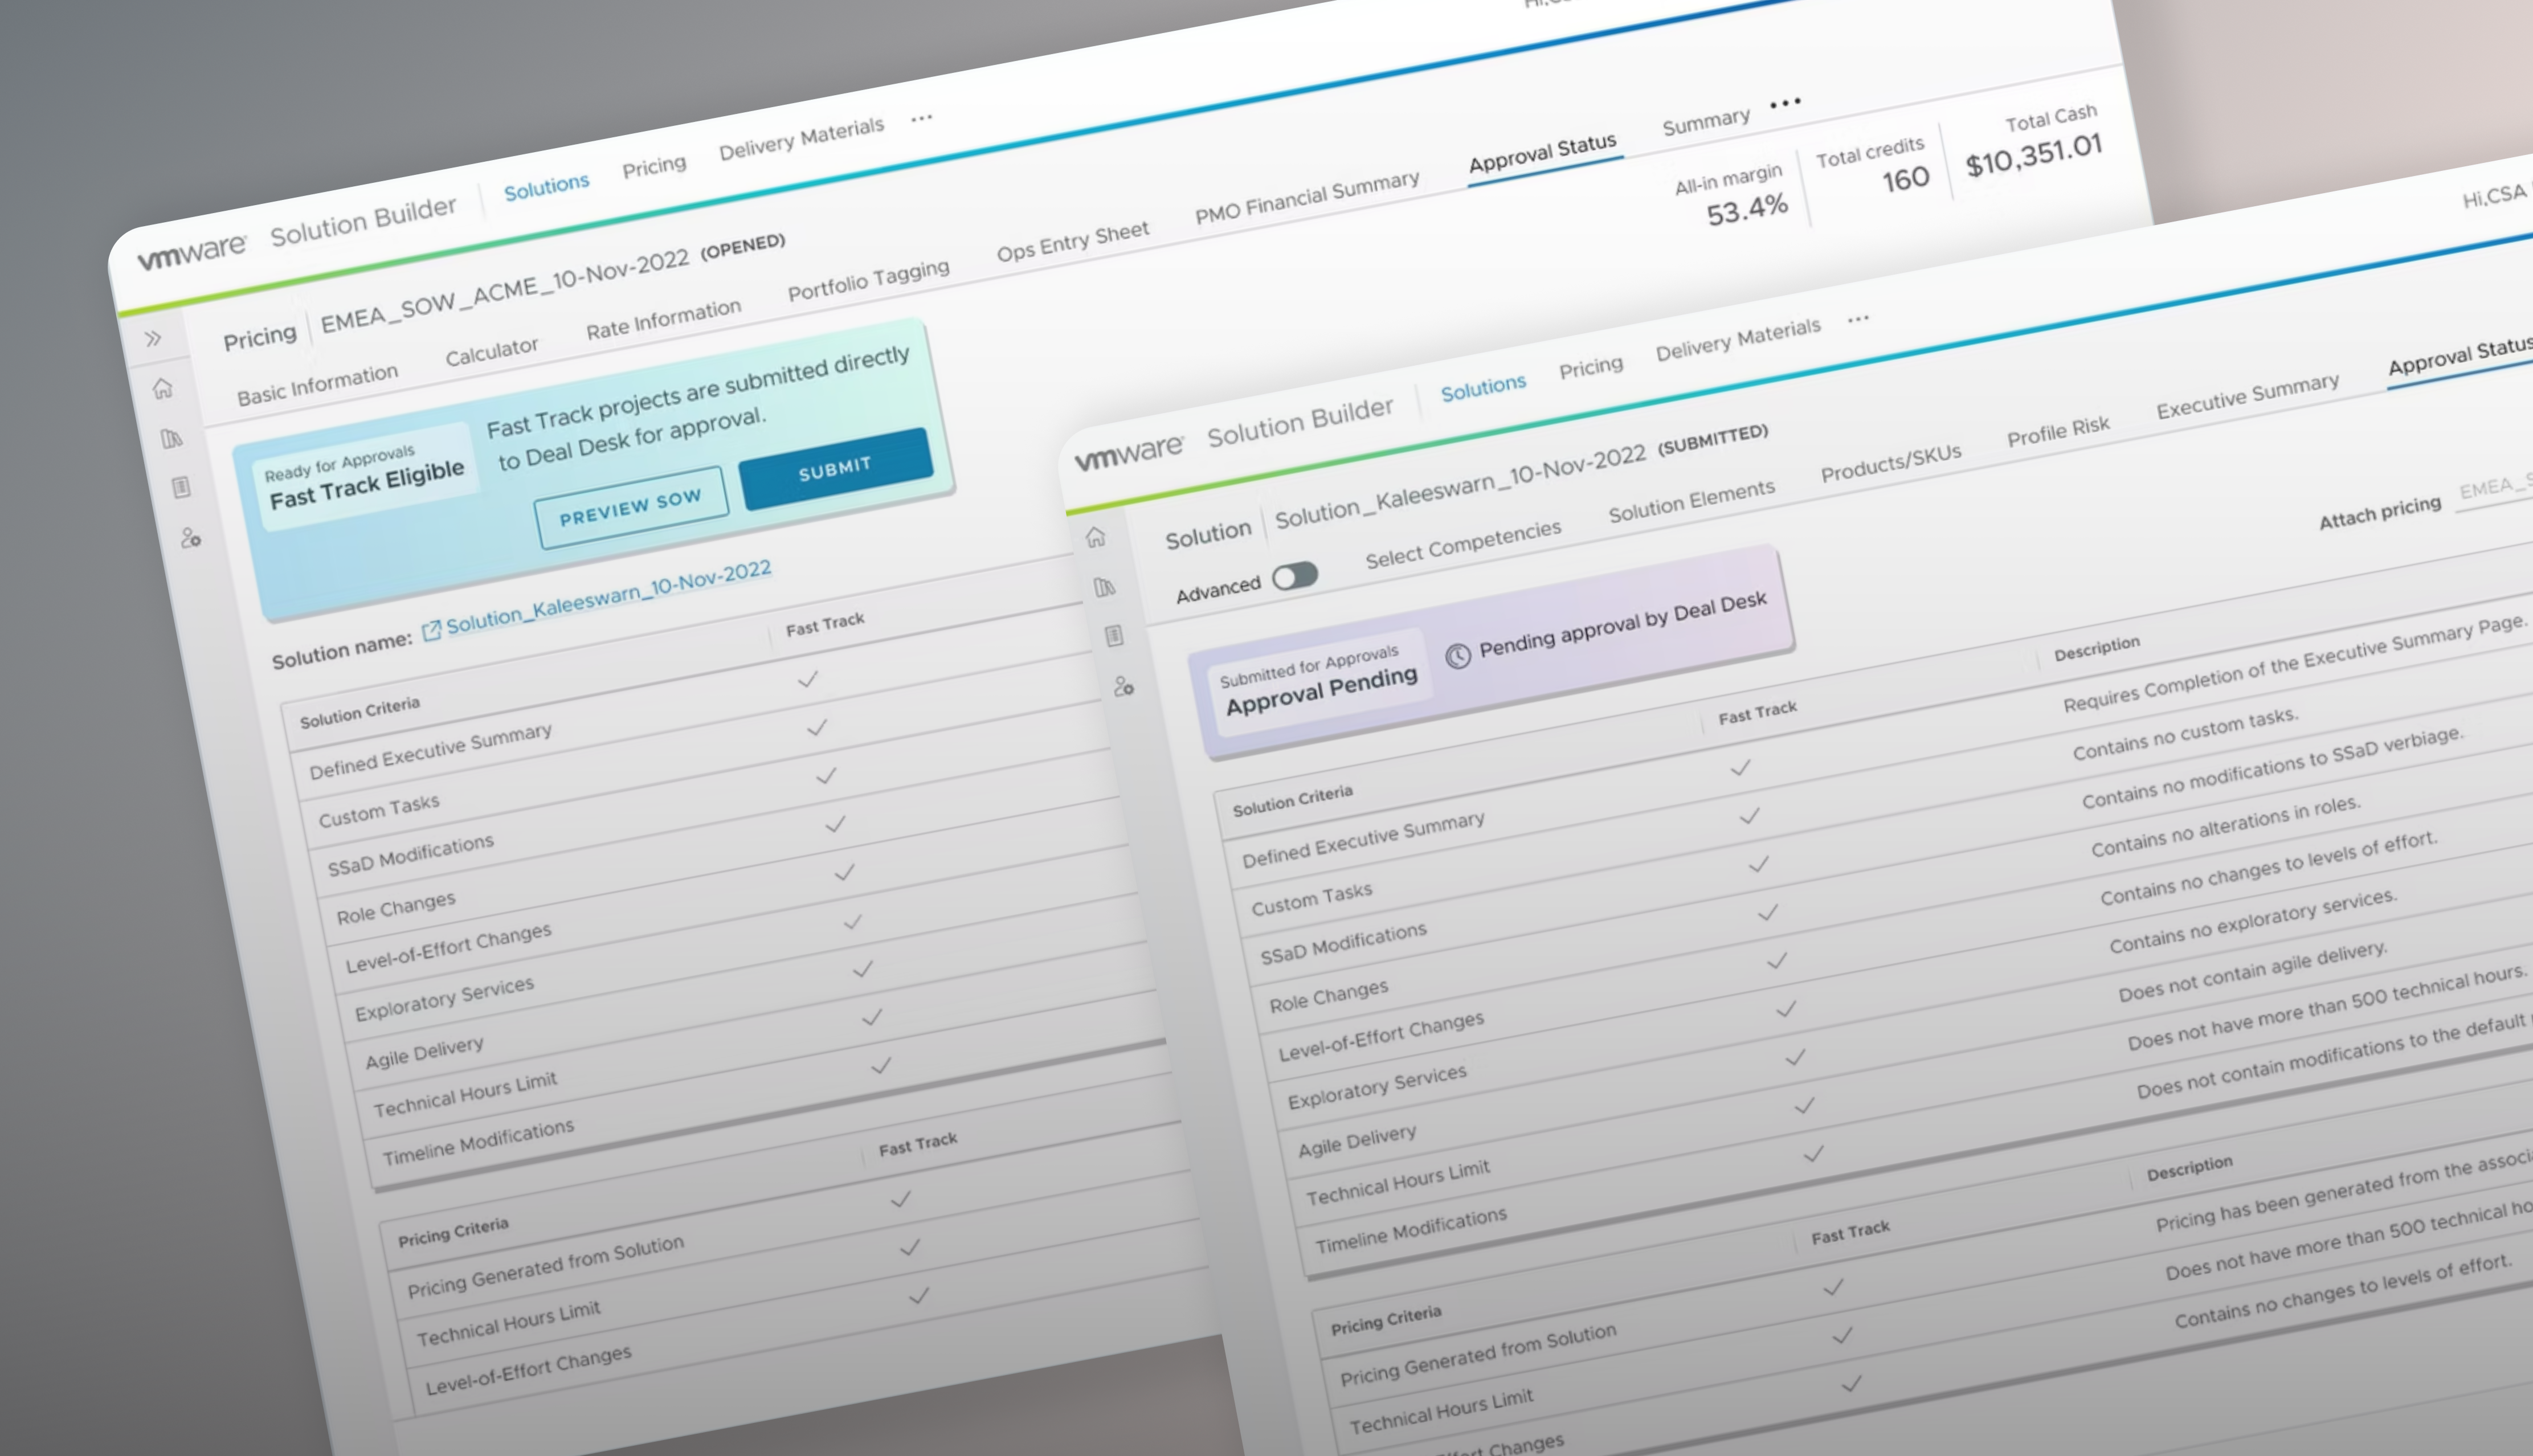Select the Solutions menu in the Solution window

pos(1483,387)
